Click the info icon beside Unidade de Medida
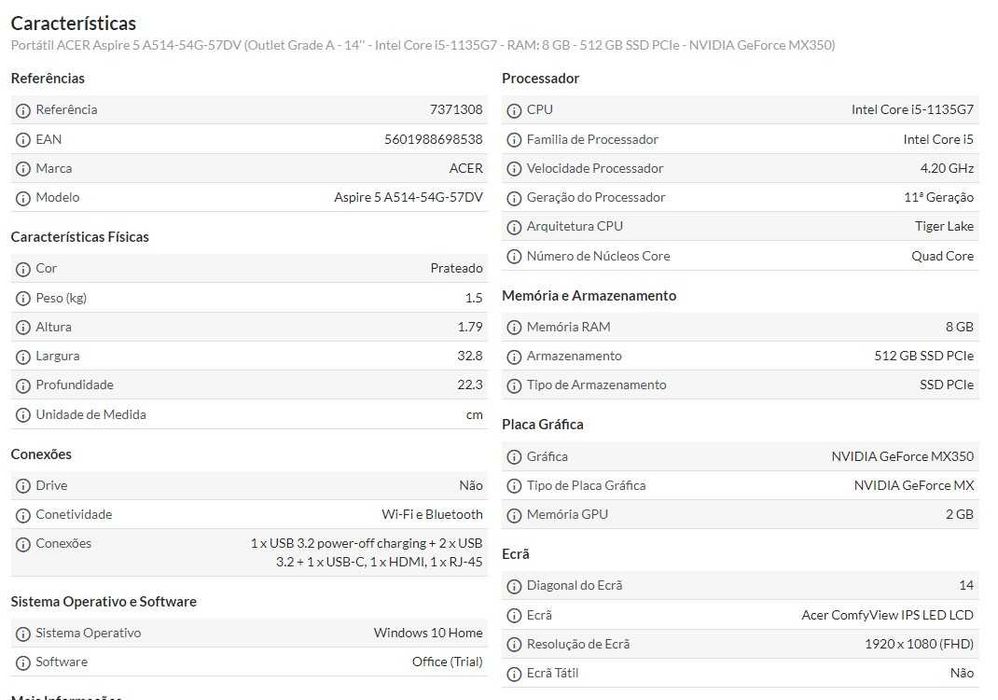998x700 pixels. coord(23,416)
